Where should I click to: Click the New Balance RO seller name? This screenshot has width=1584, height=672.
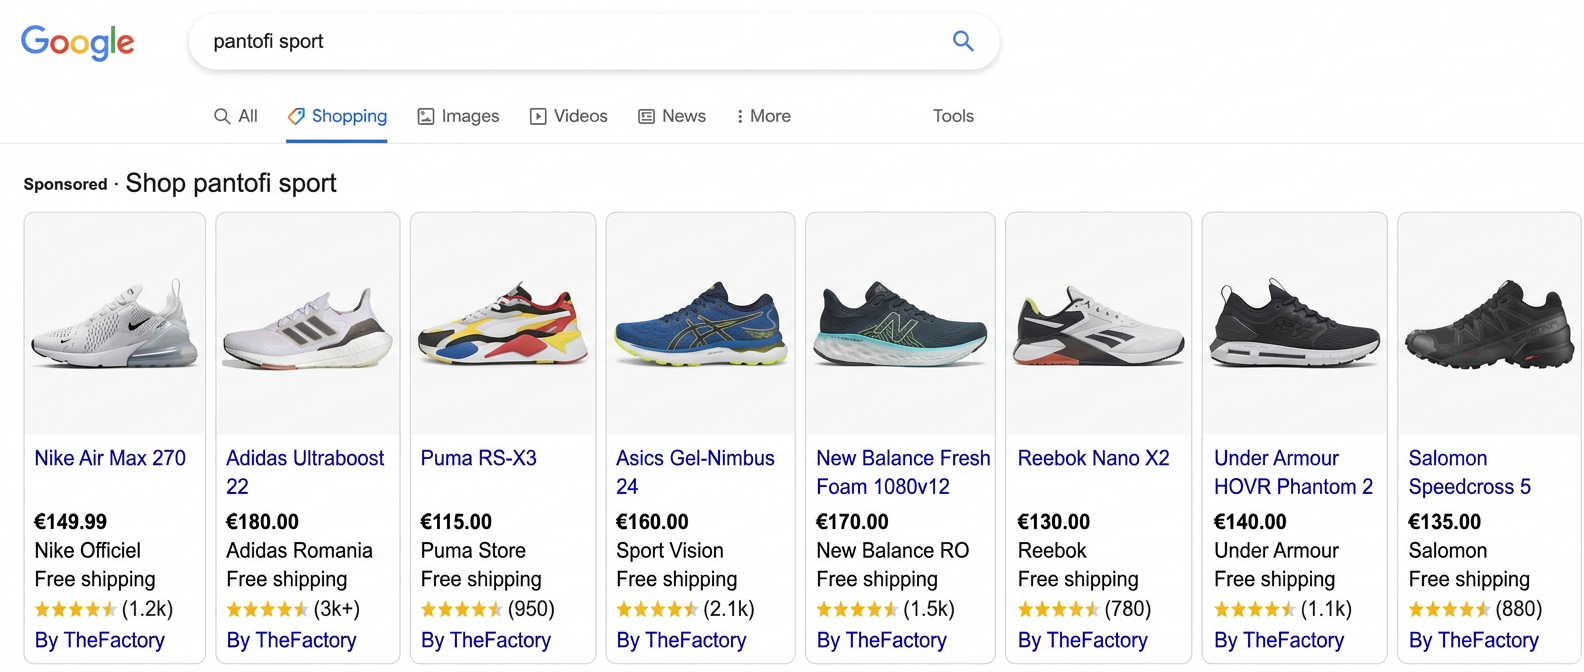pos(892,551)
